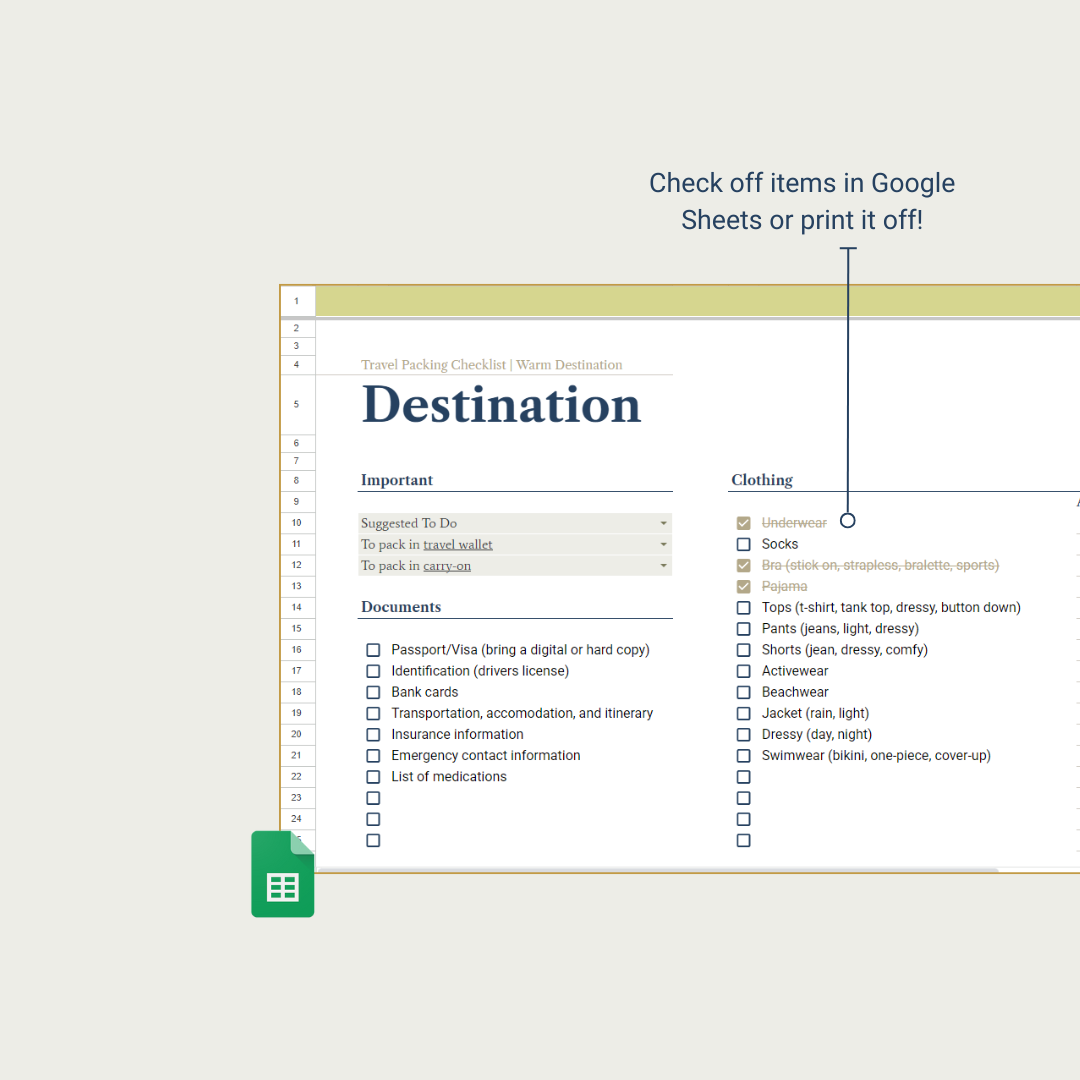This screenshot has width=1080, height=1080.
Task: Check the Passport/Visa checkbox
Action: (373, 650)
